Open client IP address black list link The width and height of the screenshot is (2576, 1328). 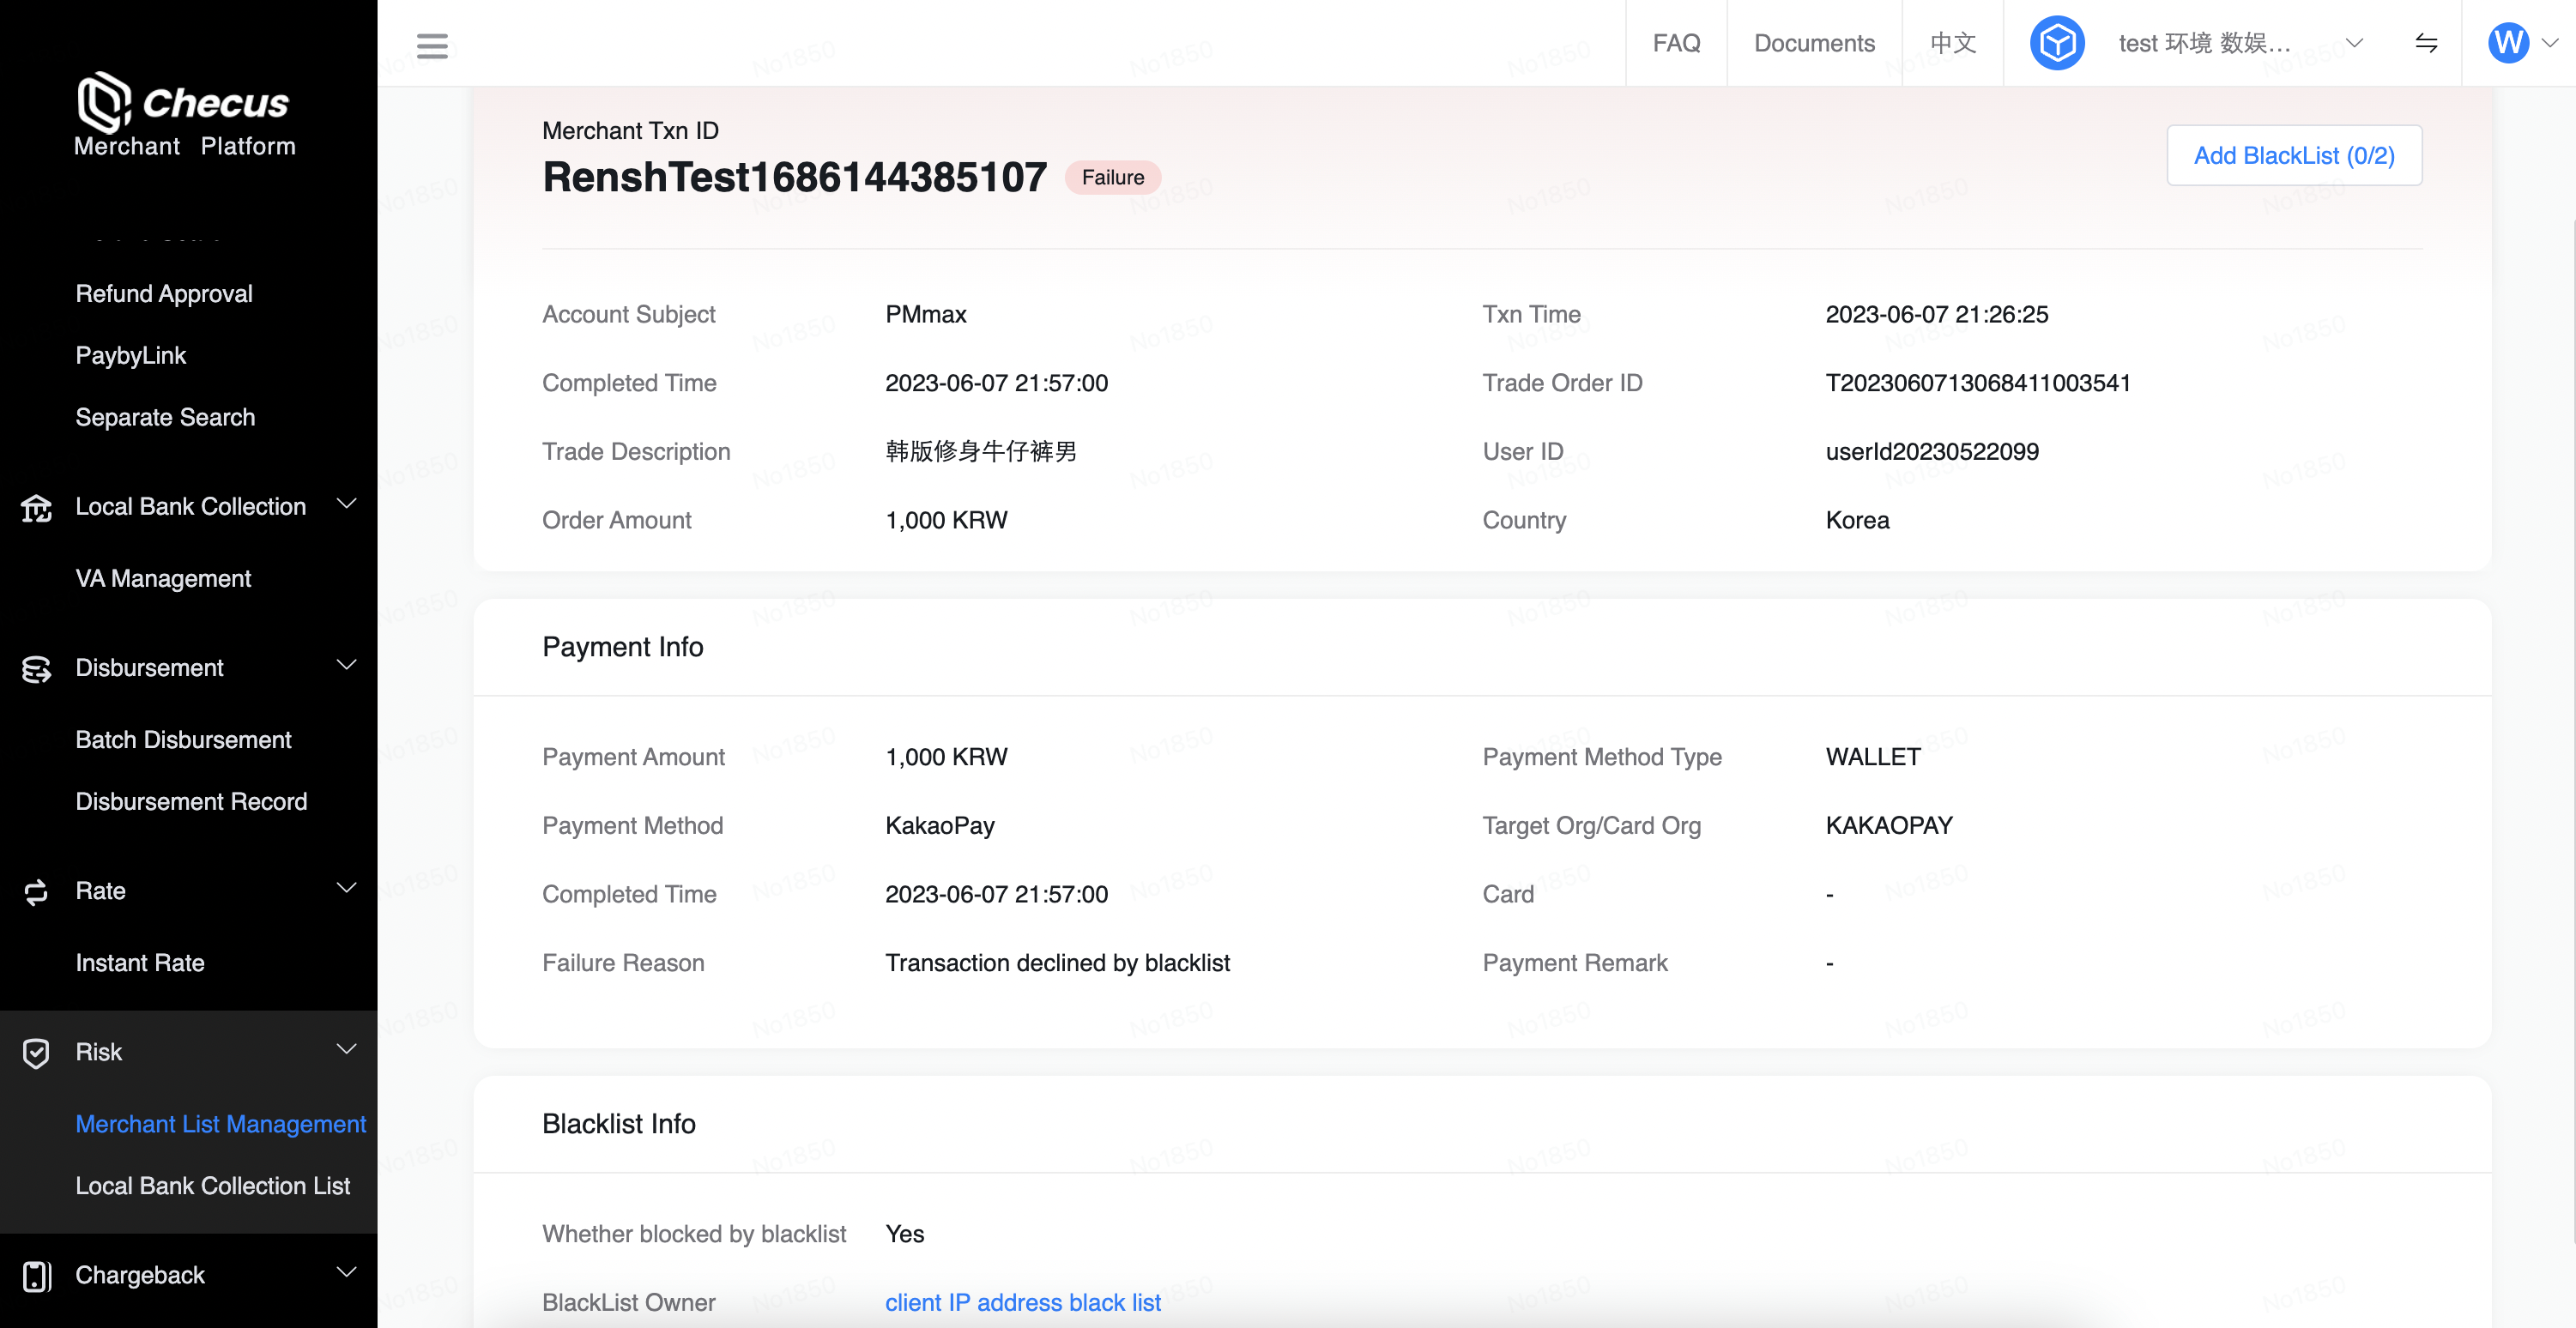pos(1022,1302)
